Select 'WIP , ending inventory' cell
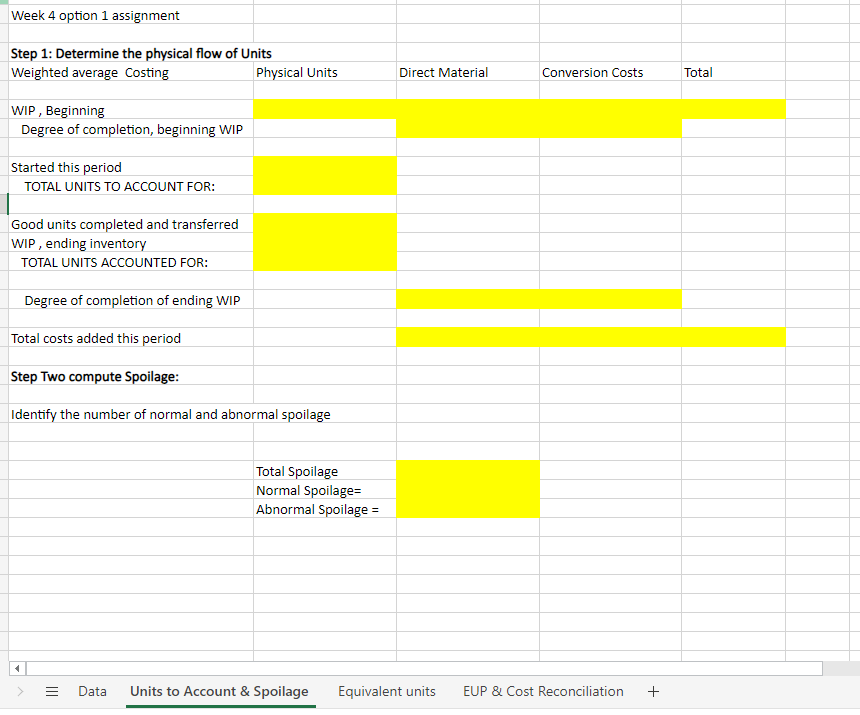The image size is (860, 715). [131, 243]
